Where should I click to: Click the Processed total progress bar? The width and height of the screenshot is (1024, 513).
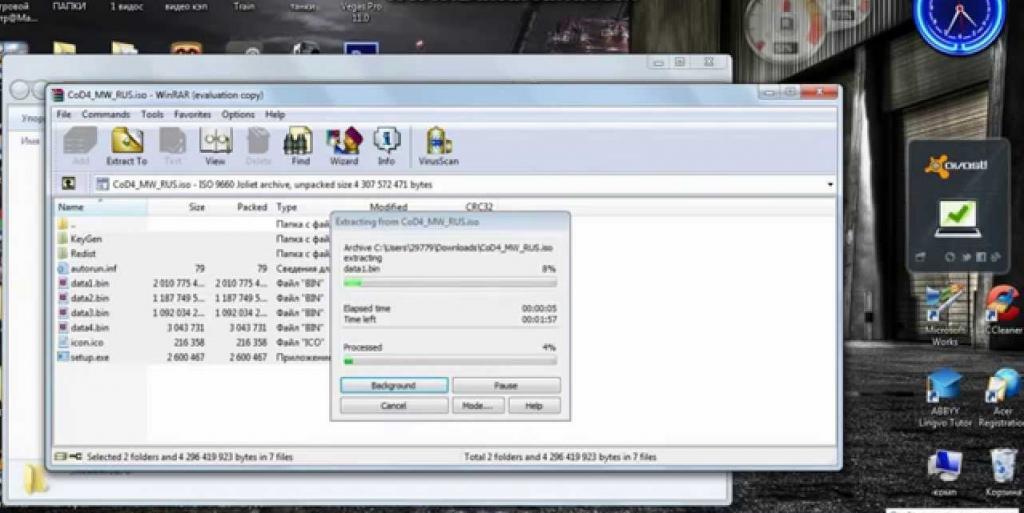point(450,361)
